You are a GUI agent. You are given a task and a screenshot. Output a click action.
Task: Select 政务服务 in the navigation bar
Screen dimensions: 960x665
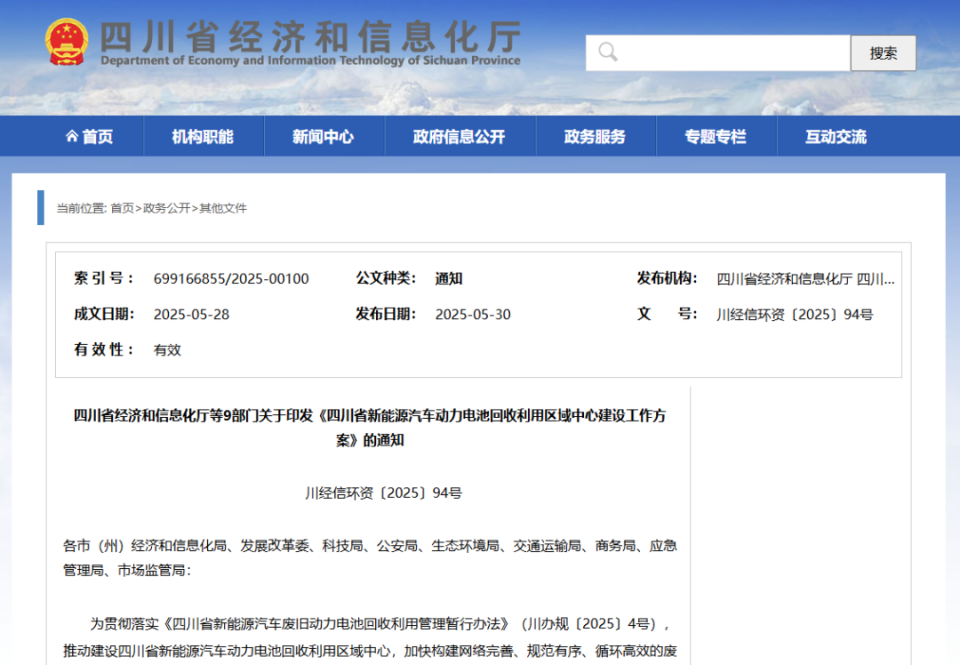click(x=594, y=137)
